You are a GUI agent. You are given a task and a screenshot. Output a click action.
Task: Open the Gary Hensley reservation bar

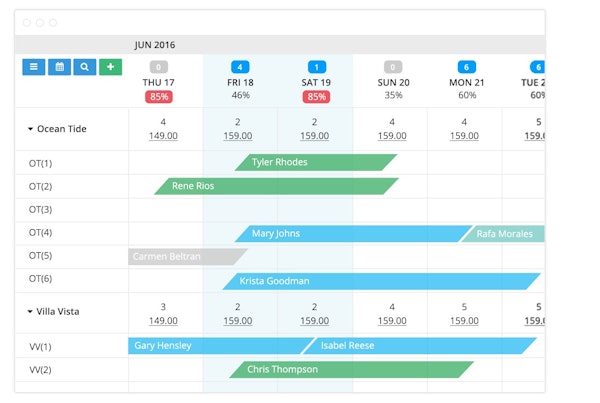(x=221, y=346)
